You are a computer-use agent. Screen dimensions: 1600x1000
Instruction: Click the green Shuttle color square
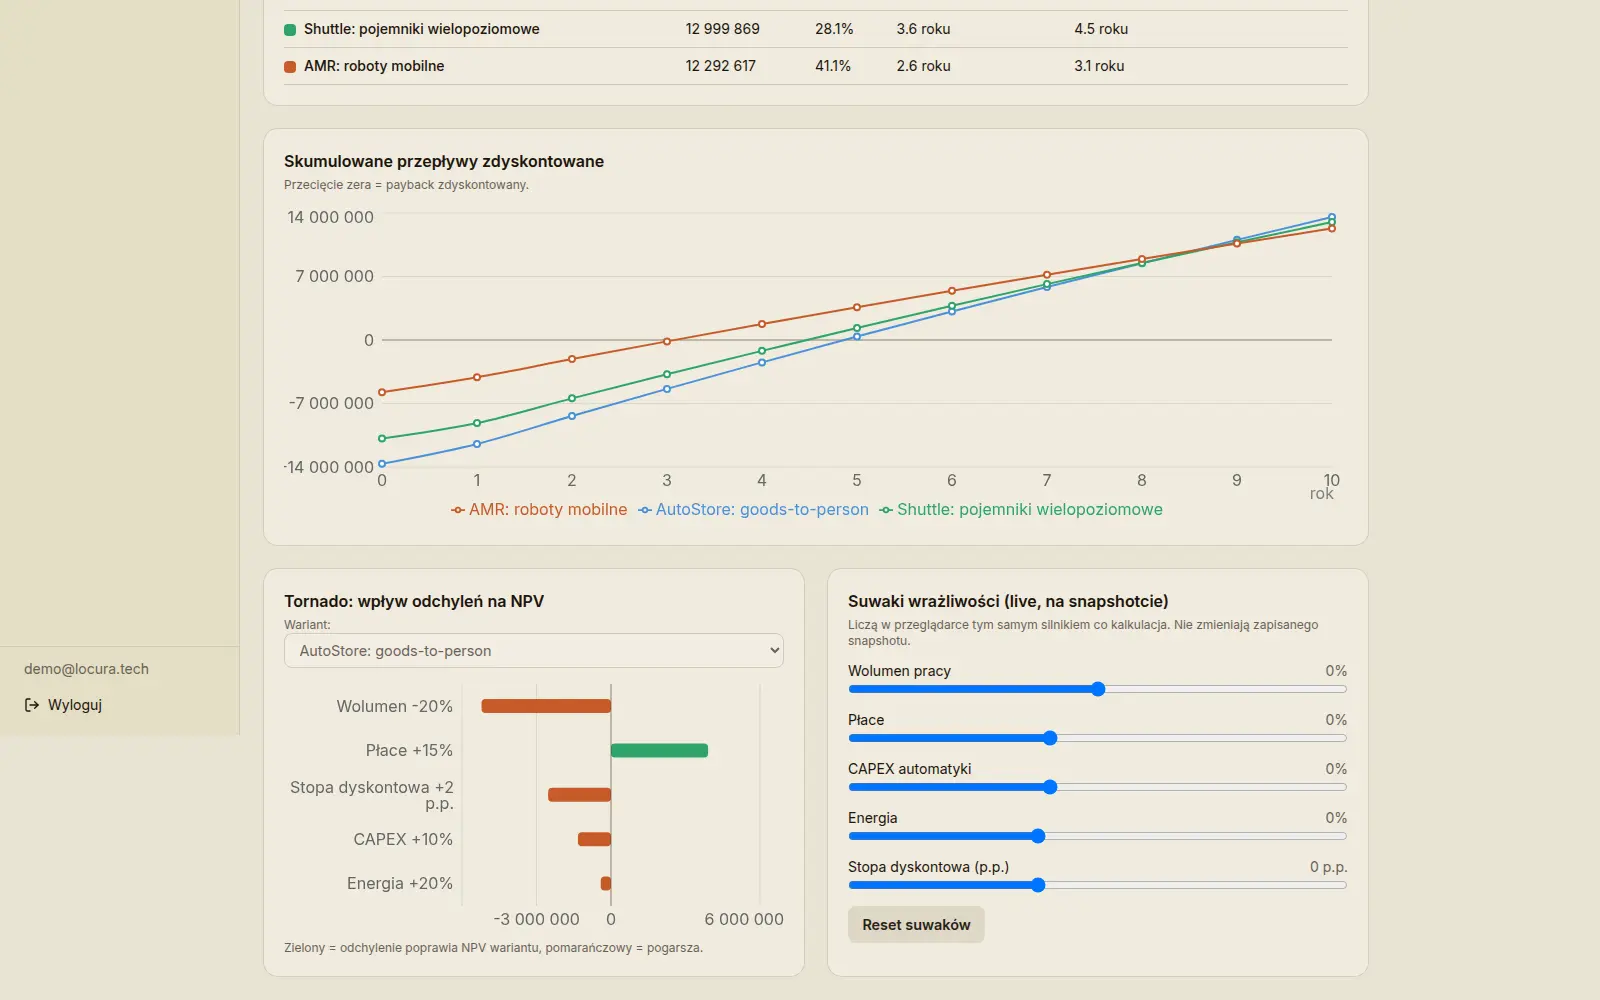click(290, 30)
